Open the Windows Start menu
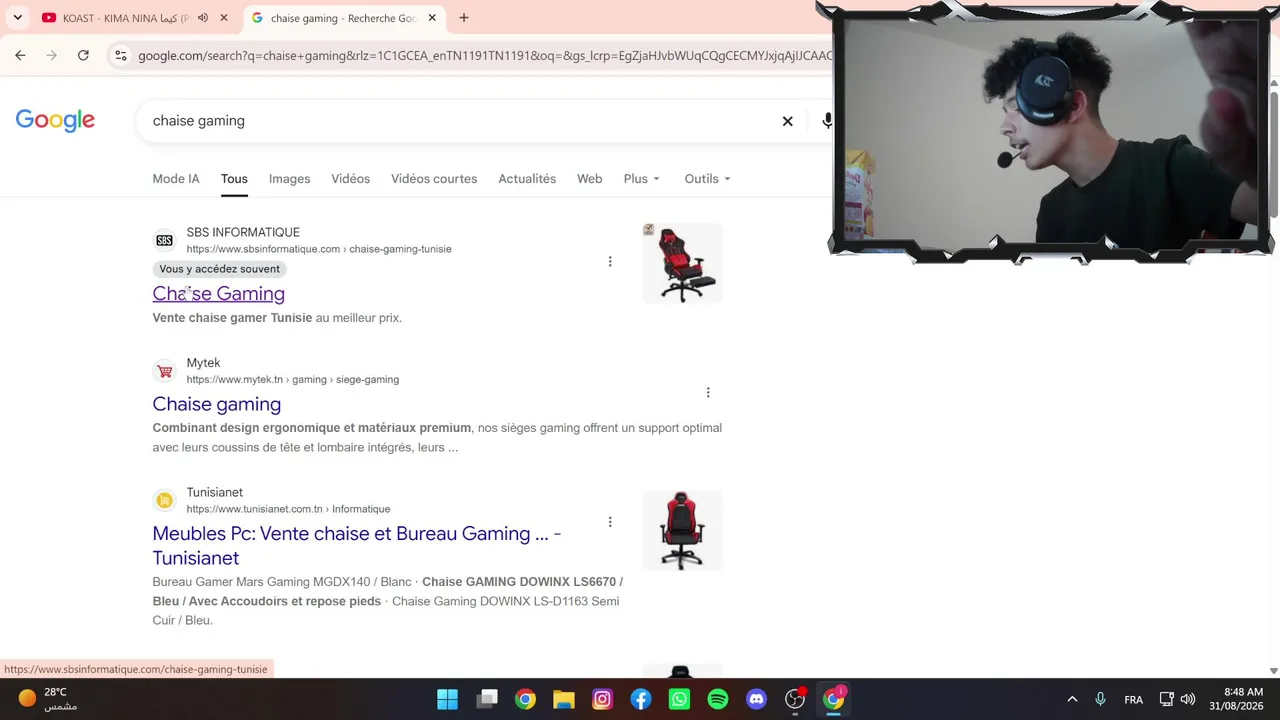This screenshot has width=1280, height=720. pyautogui.click(x=447, y=699)
